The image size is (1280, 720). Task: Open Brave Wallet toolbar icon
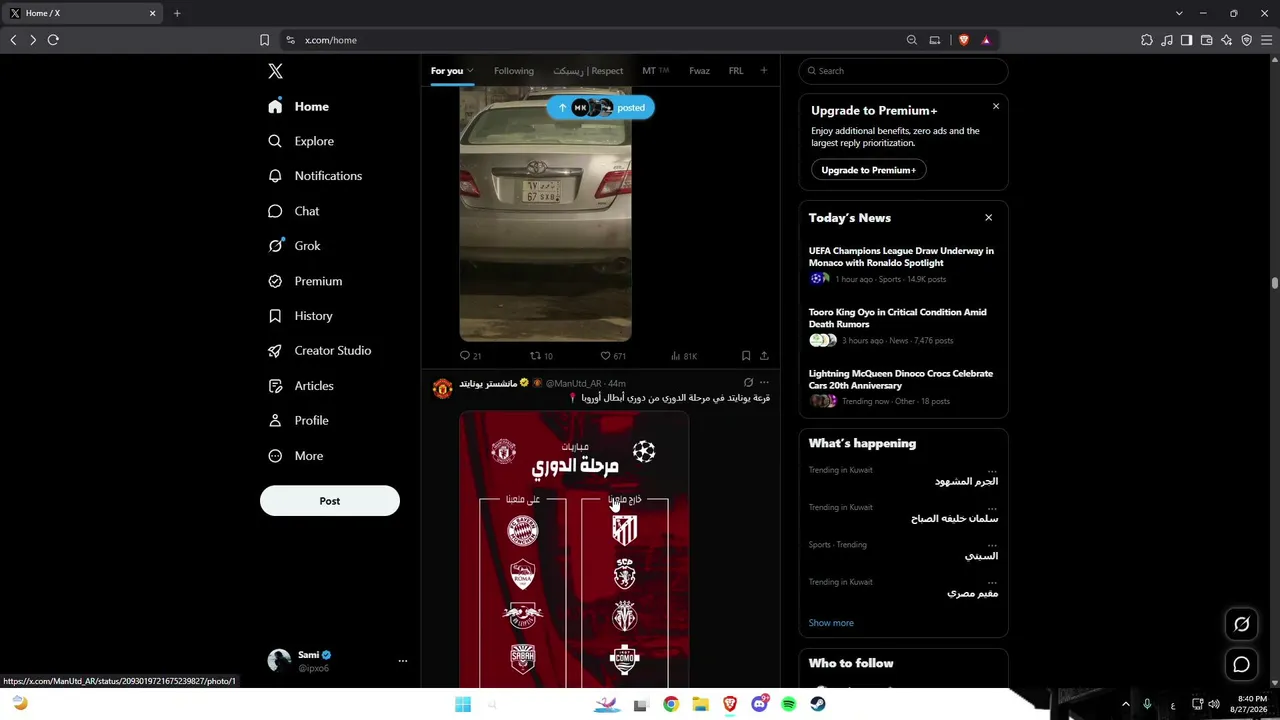pos(1207,40)
